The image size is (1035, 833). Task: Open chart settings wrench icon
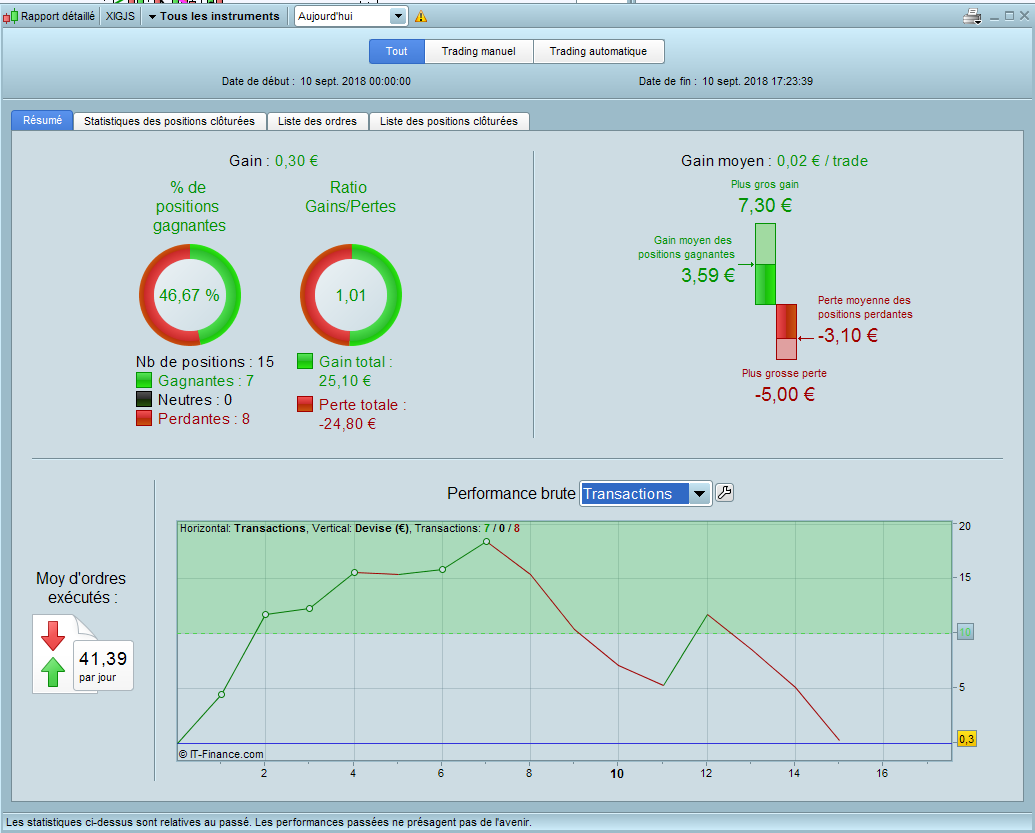coord(724,493)
